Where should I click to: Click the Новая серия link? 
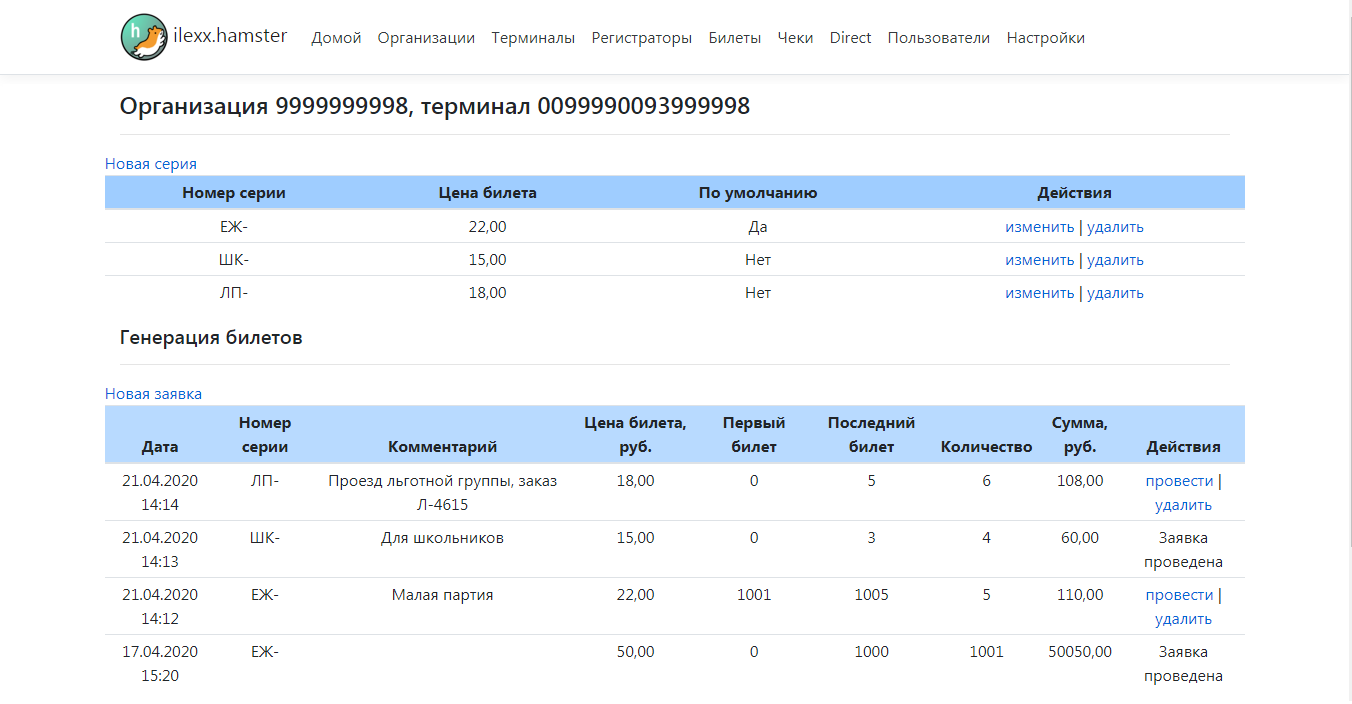click(x=151, y=164)
